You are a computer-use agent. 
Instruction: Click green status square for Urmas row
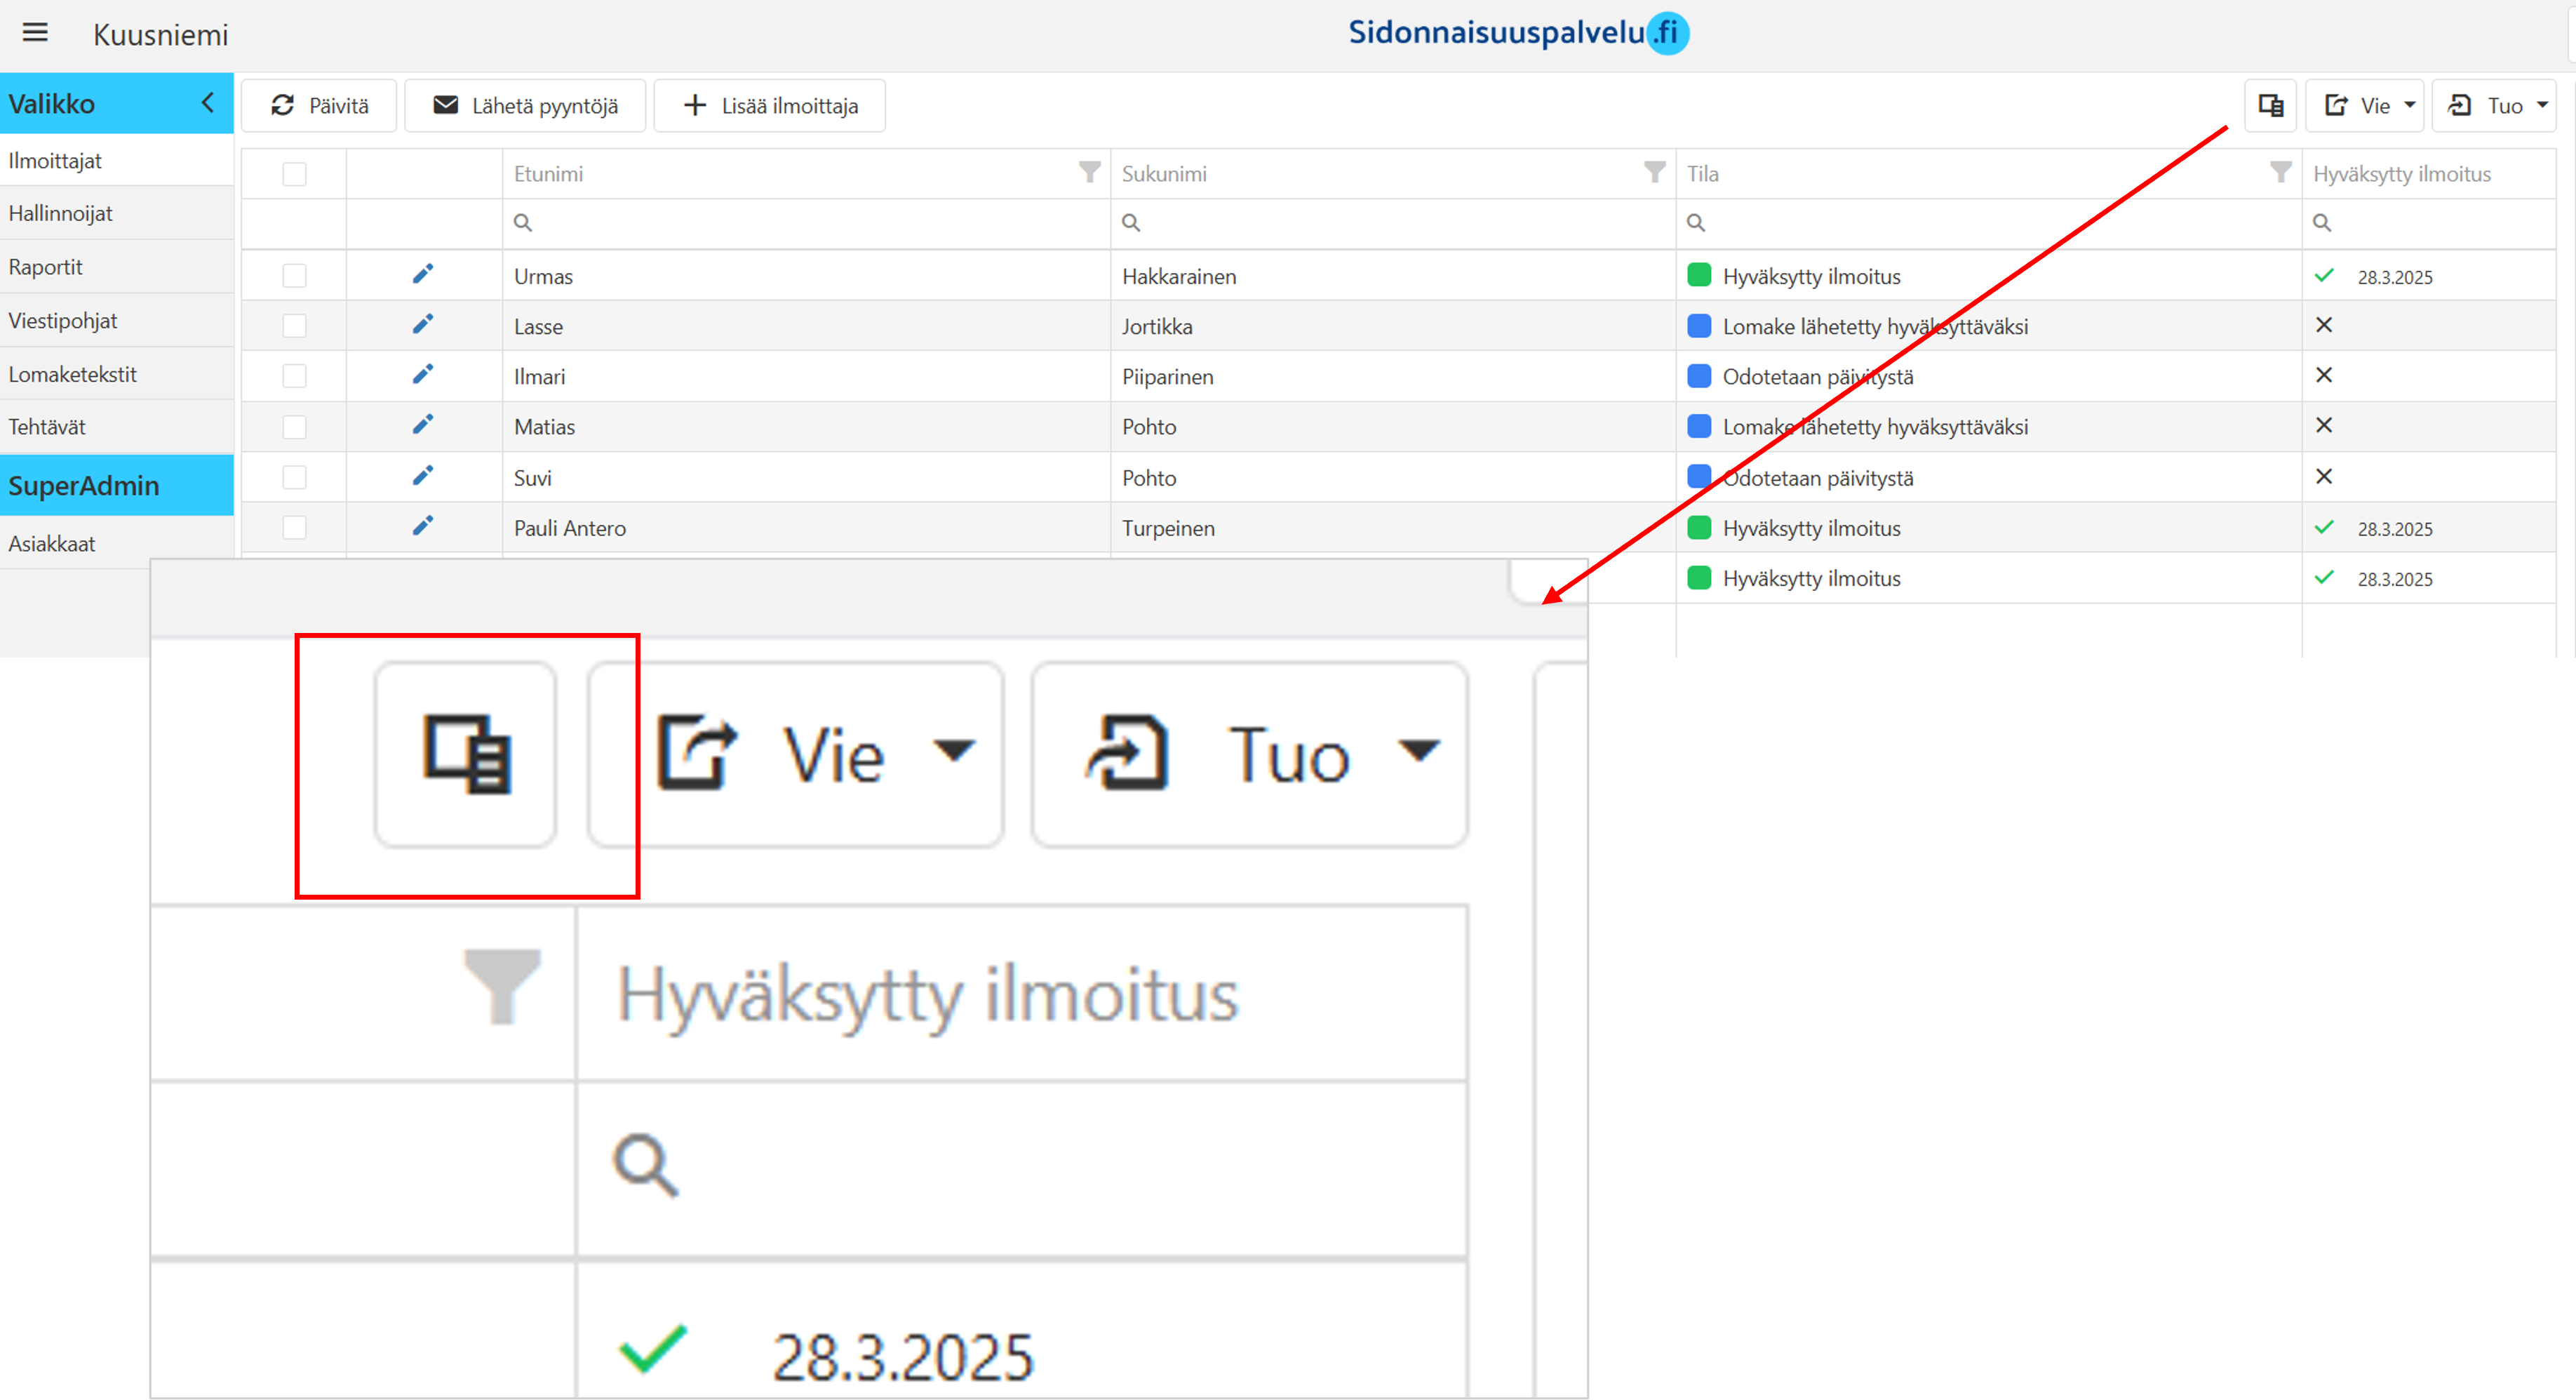pos(1699,275)
